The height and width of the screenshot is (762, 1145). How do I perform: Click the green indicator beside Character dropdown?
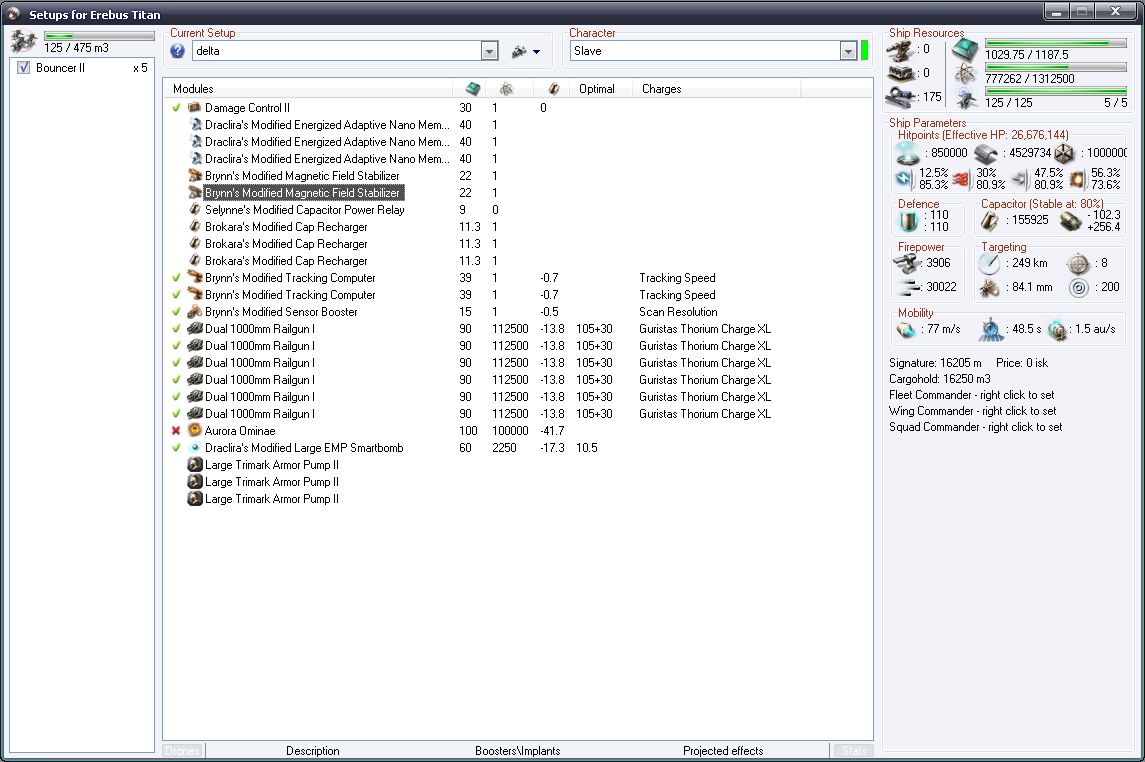pyautogui.click(x=865, y=51)
